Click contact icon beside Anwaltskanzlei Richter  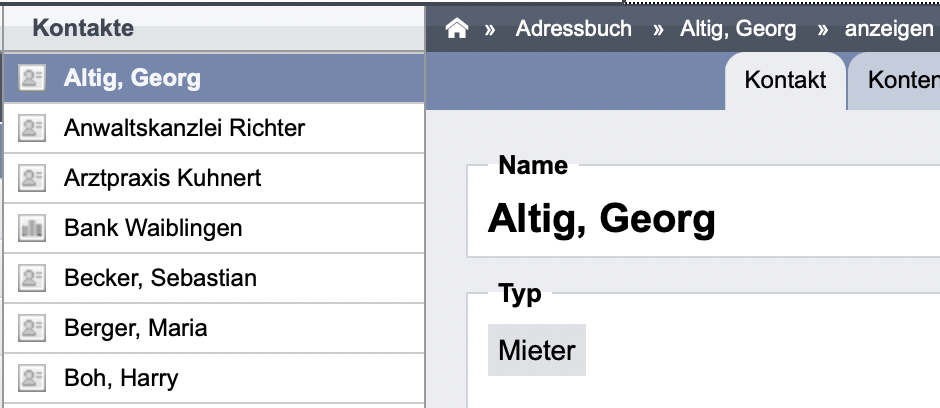[32, 128]
